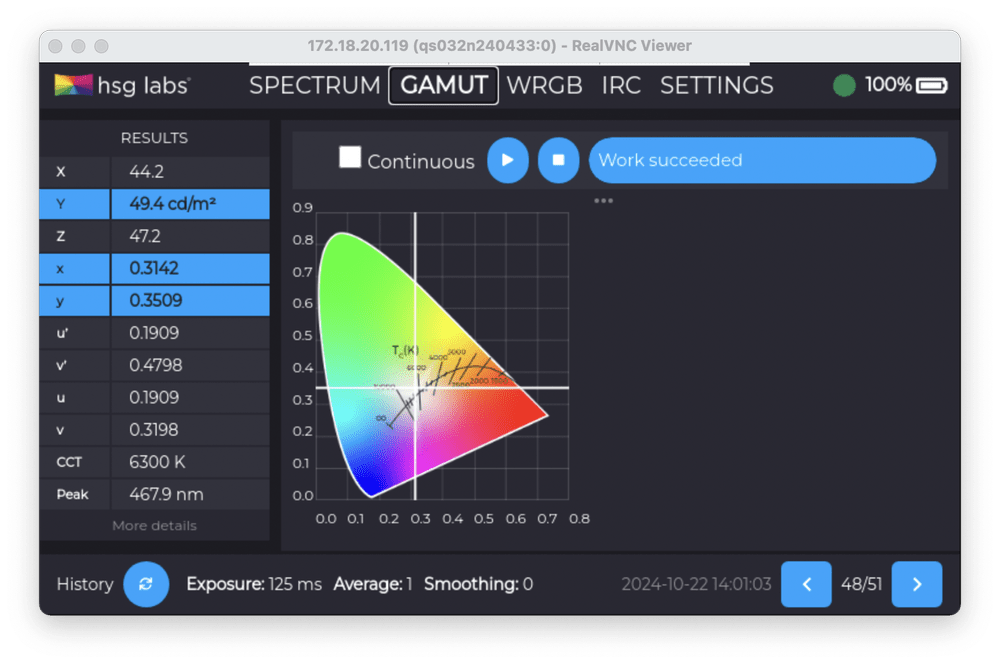Screen dimensions: 1000x664
Task: Click the Smoothing 0 setting
Action: (x=478, y=584)
